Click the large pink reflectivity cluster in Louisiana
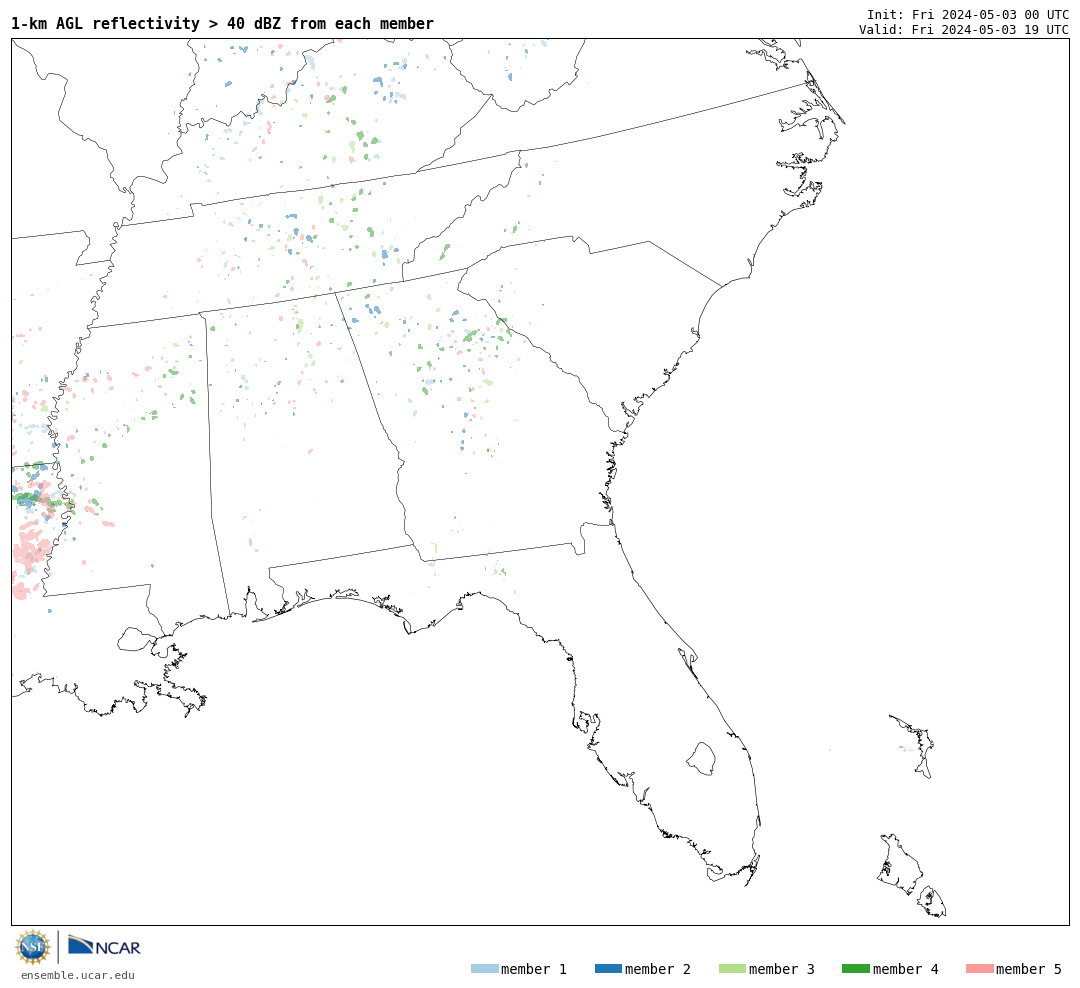The image size is (1080, 988). tap(30, 551)
